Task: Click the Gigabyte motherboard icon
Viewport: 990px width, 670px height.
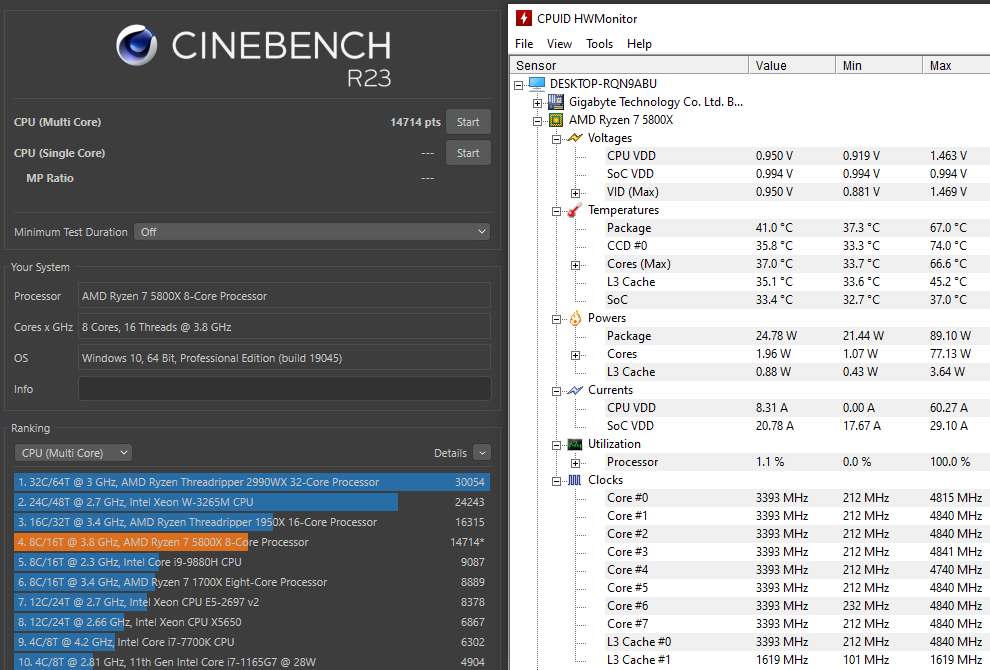Action: [x=556, y=102]
